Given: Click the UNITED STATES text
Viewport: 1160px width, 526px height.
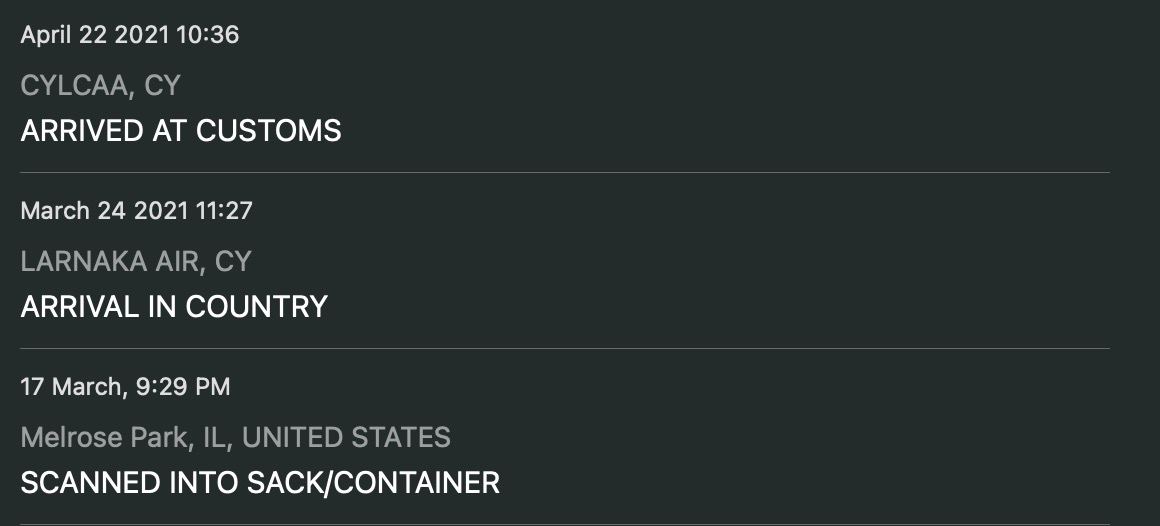Looking at the screenshot, I should pos(346,437).
